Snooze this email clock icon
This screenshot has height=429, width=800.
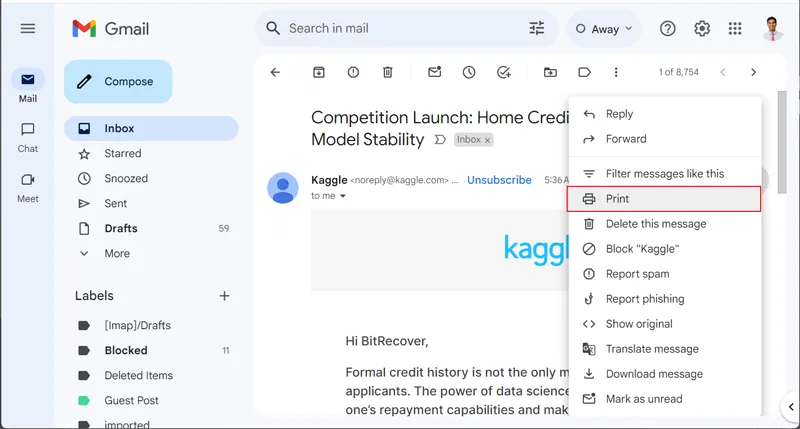tap(469, 72)
